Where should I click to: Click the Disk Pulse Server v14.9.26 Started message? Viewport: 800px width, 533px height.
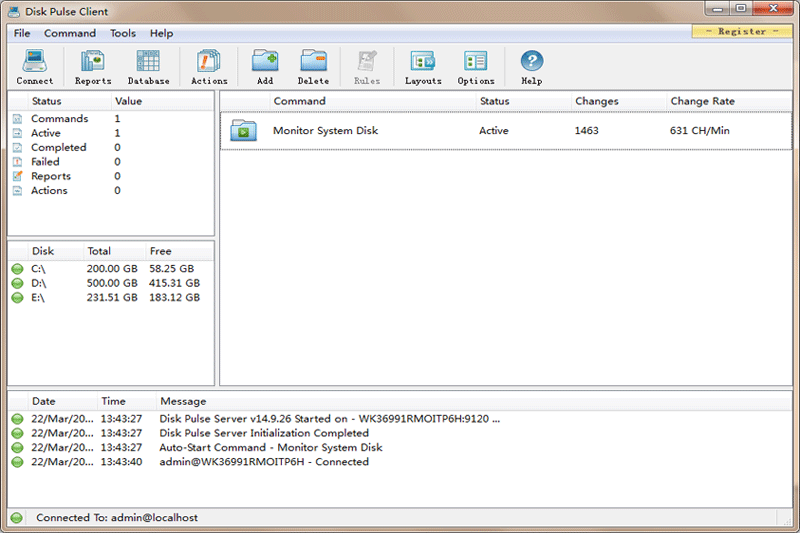pyautogui.click(x=330, y=419)
